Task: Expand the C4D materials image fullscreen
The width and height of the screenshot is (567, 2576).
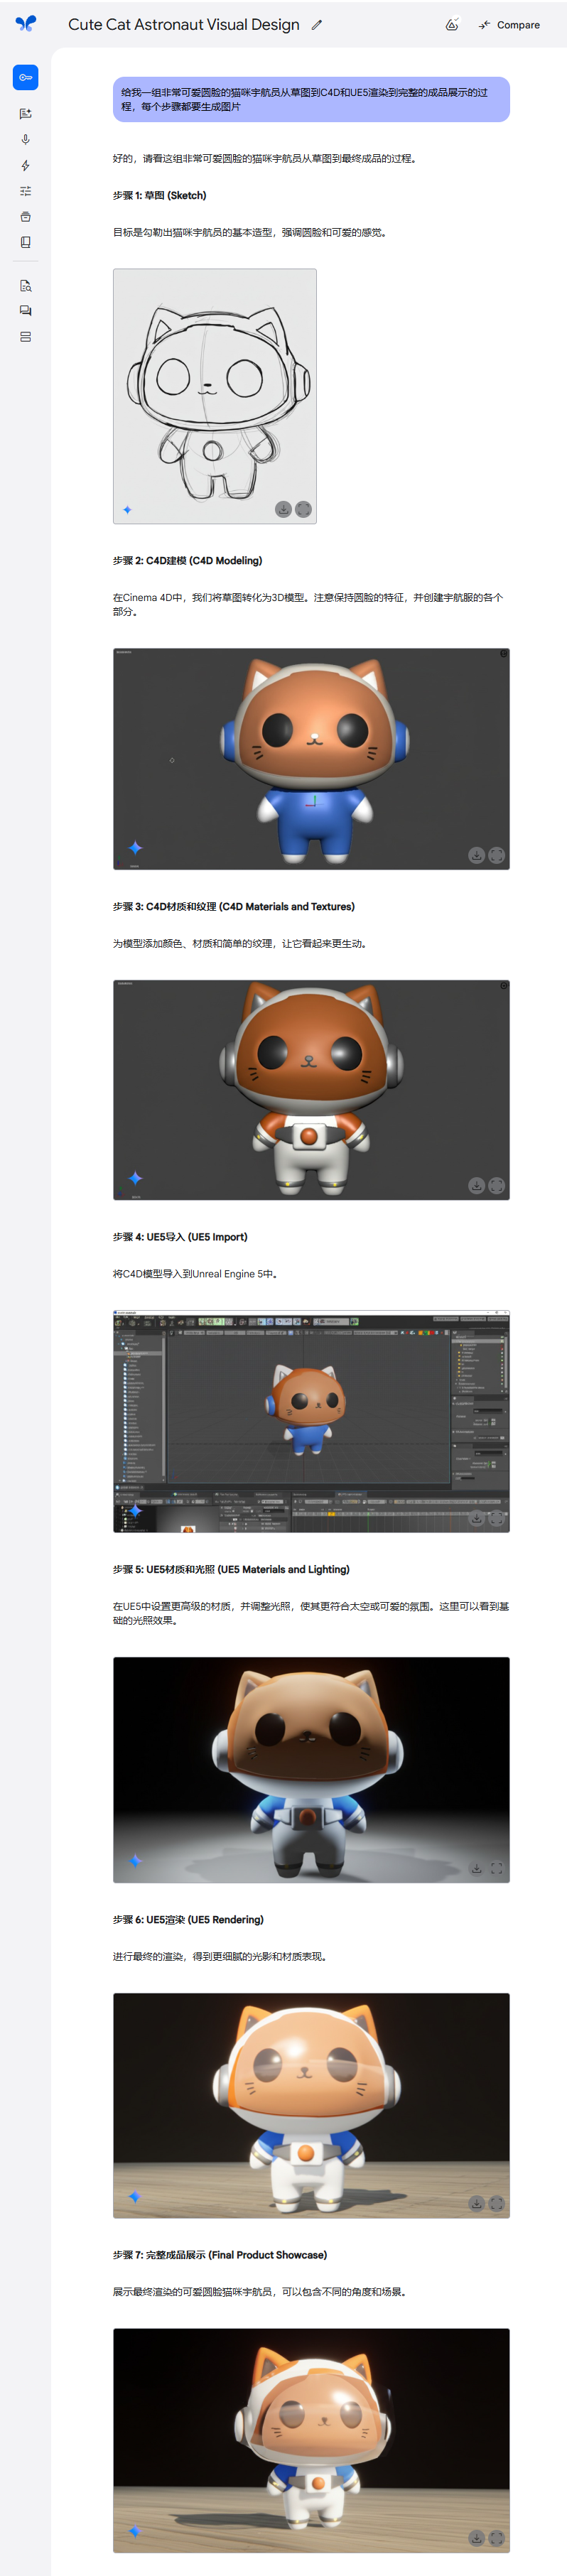Action: [497, 1185]
